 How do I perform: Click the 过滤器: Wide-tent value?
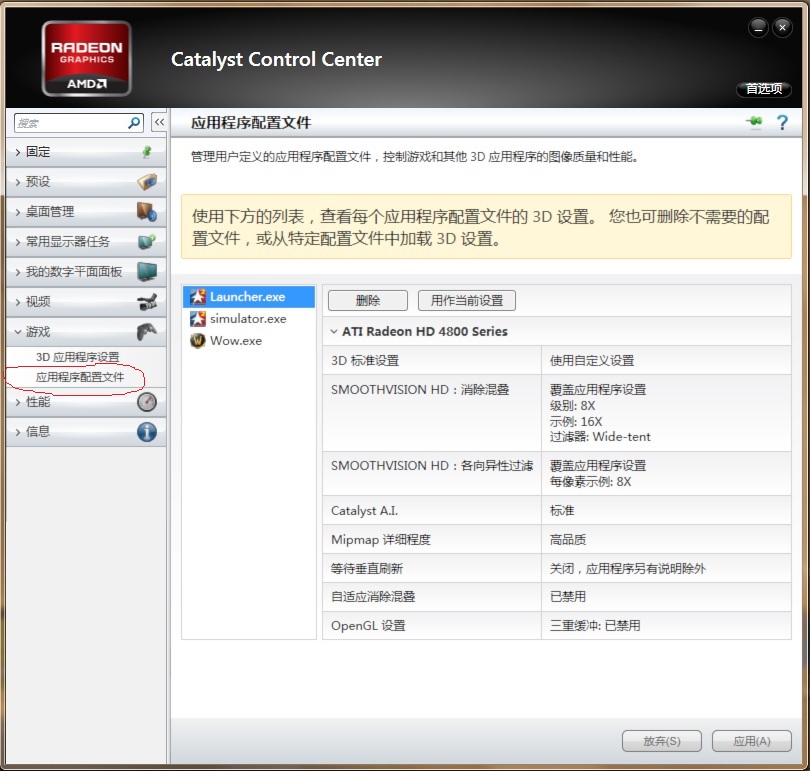click(600, 437)
